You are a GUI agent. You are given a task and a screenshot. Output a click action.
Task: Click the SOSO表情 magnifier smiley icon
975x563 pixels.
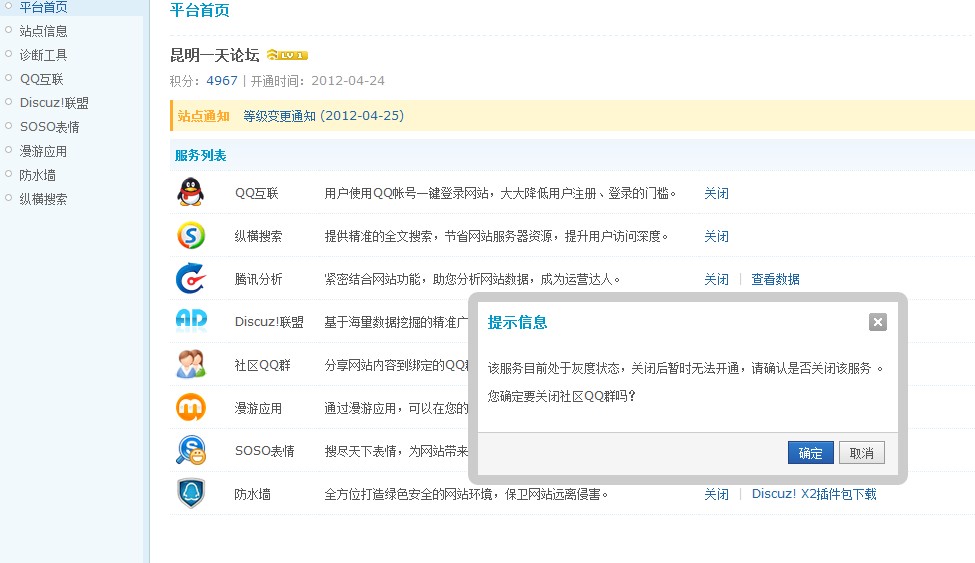[191, 450]
